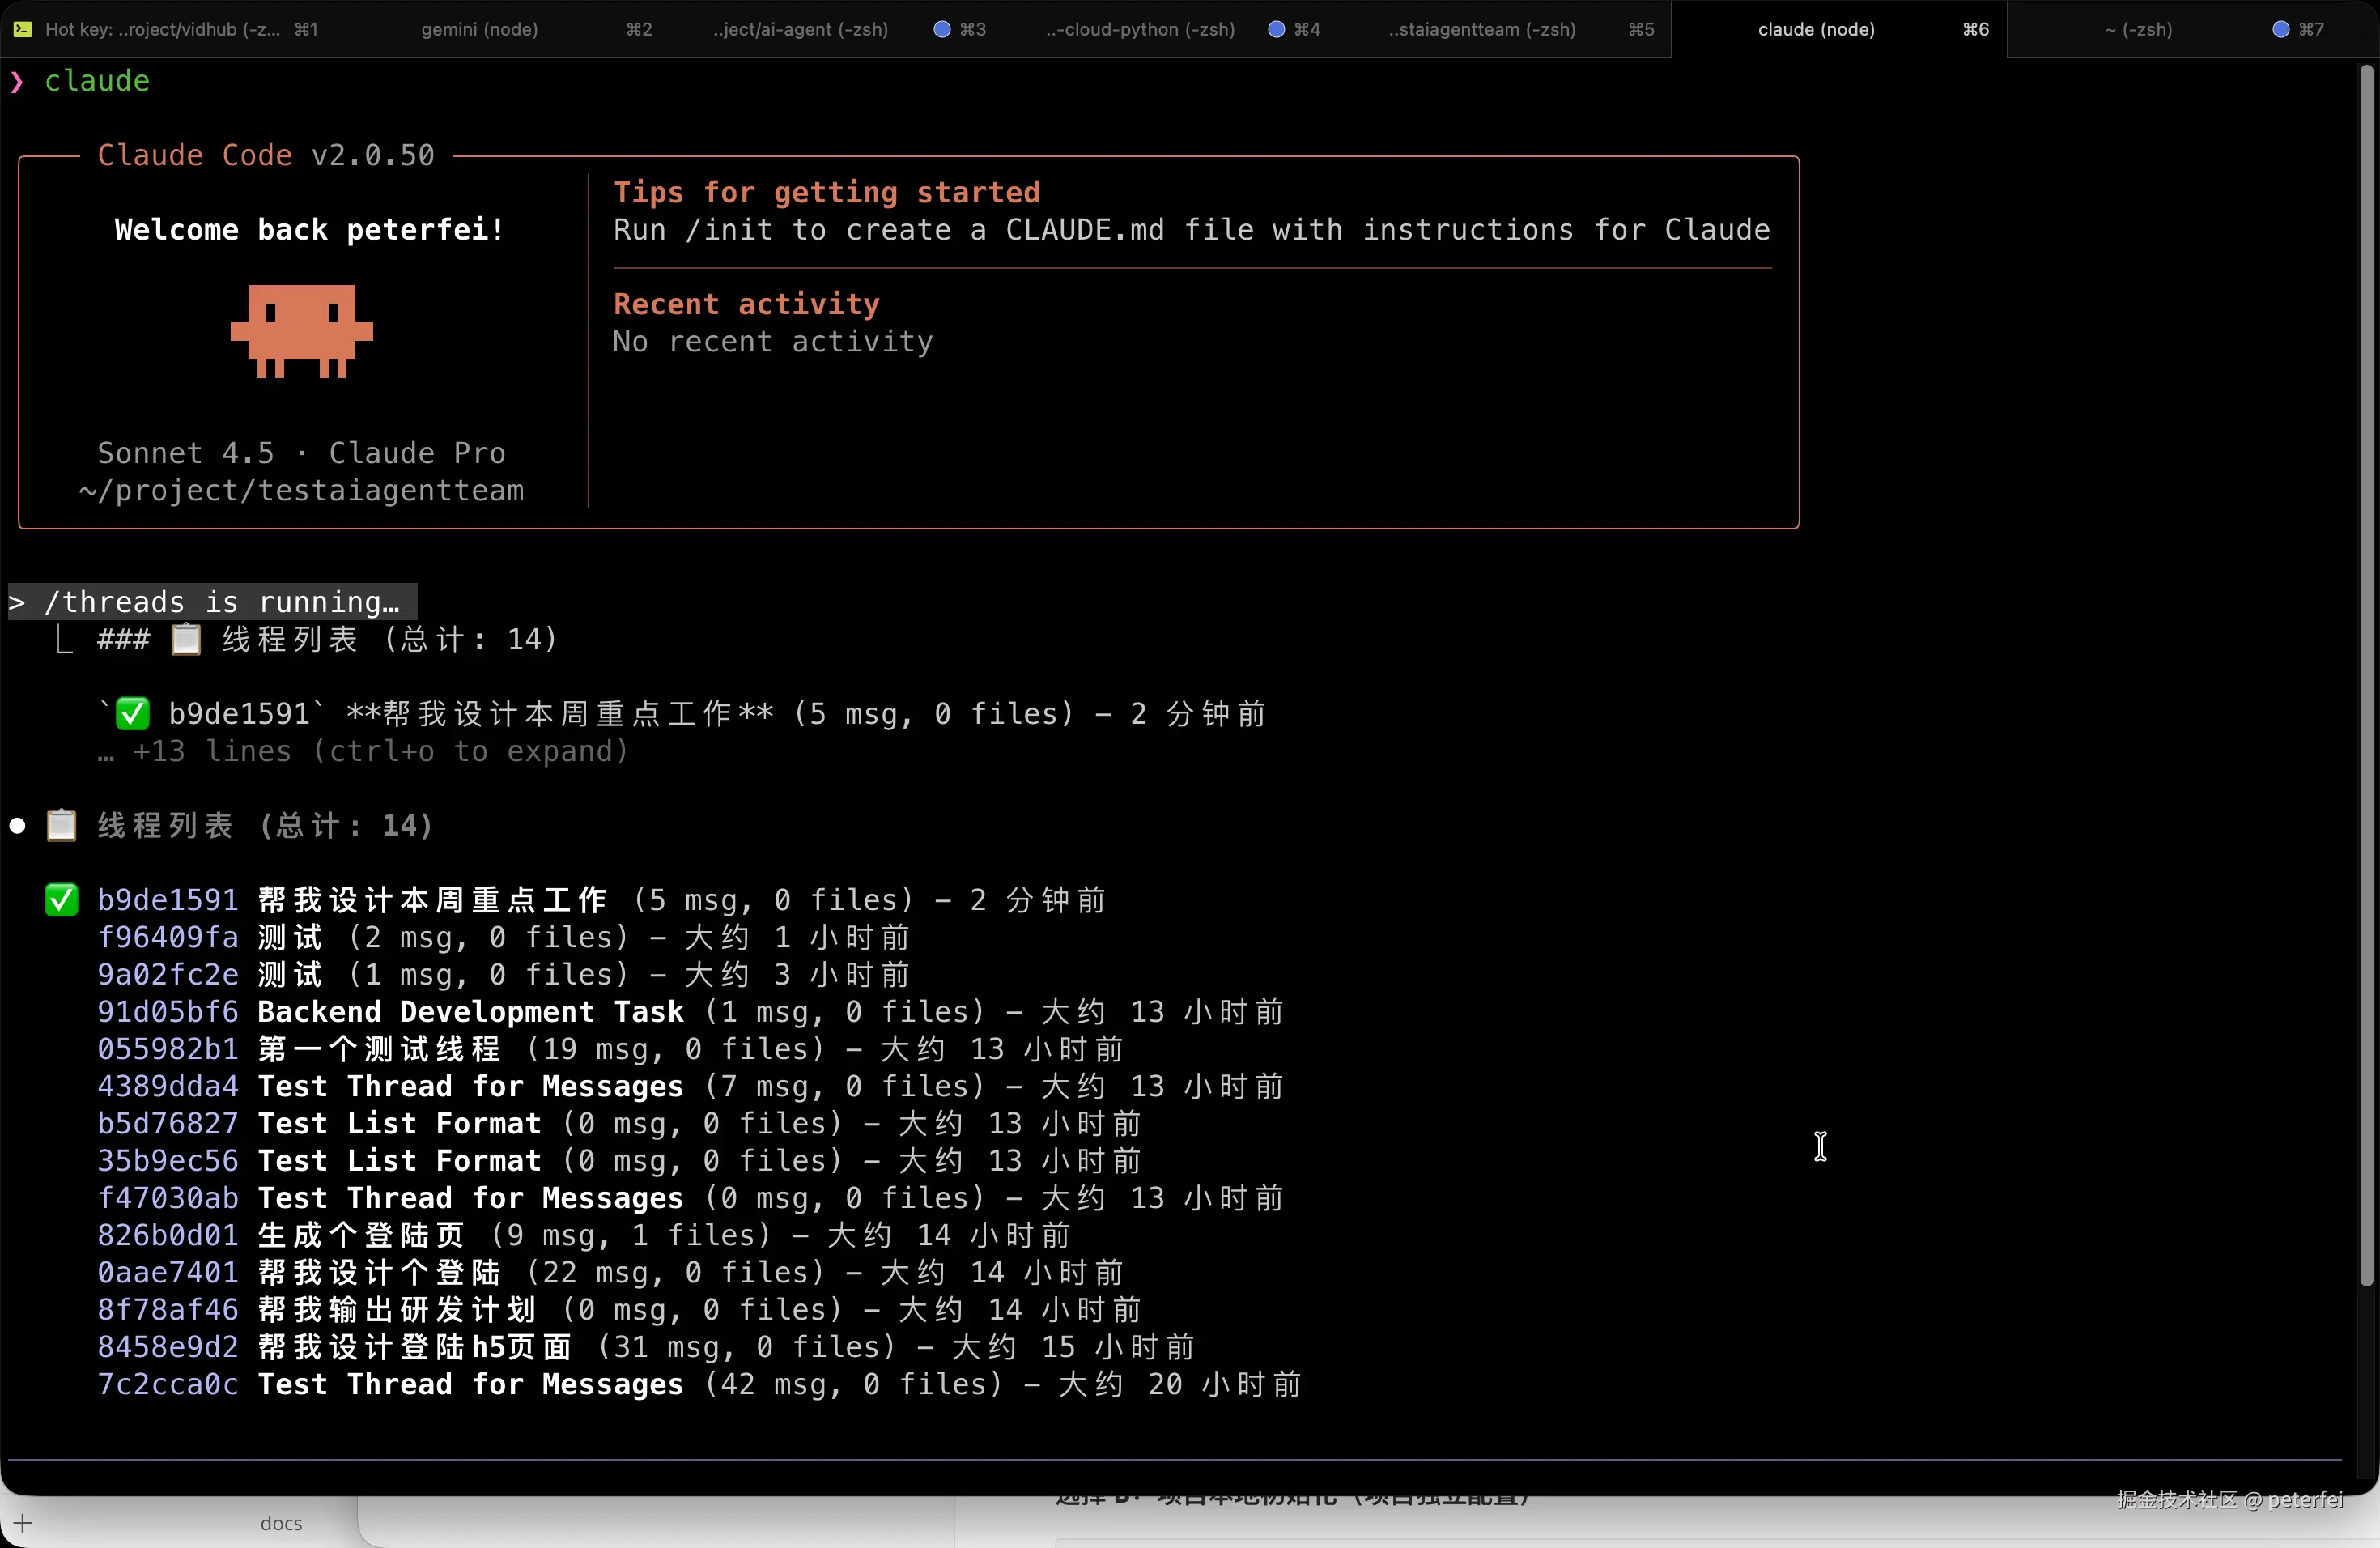Click the blue dot on the ~ zsh tab
Screen dimensions: 2380x1548
(2280, 29)
